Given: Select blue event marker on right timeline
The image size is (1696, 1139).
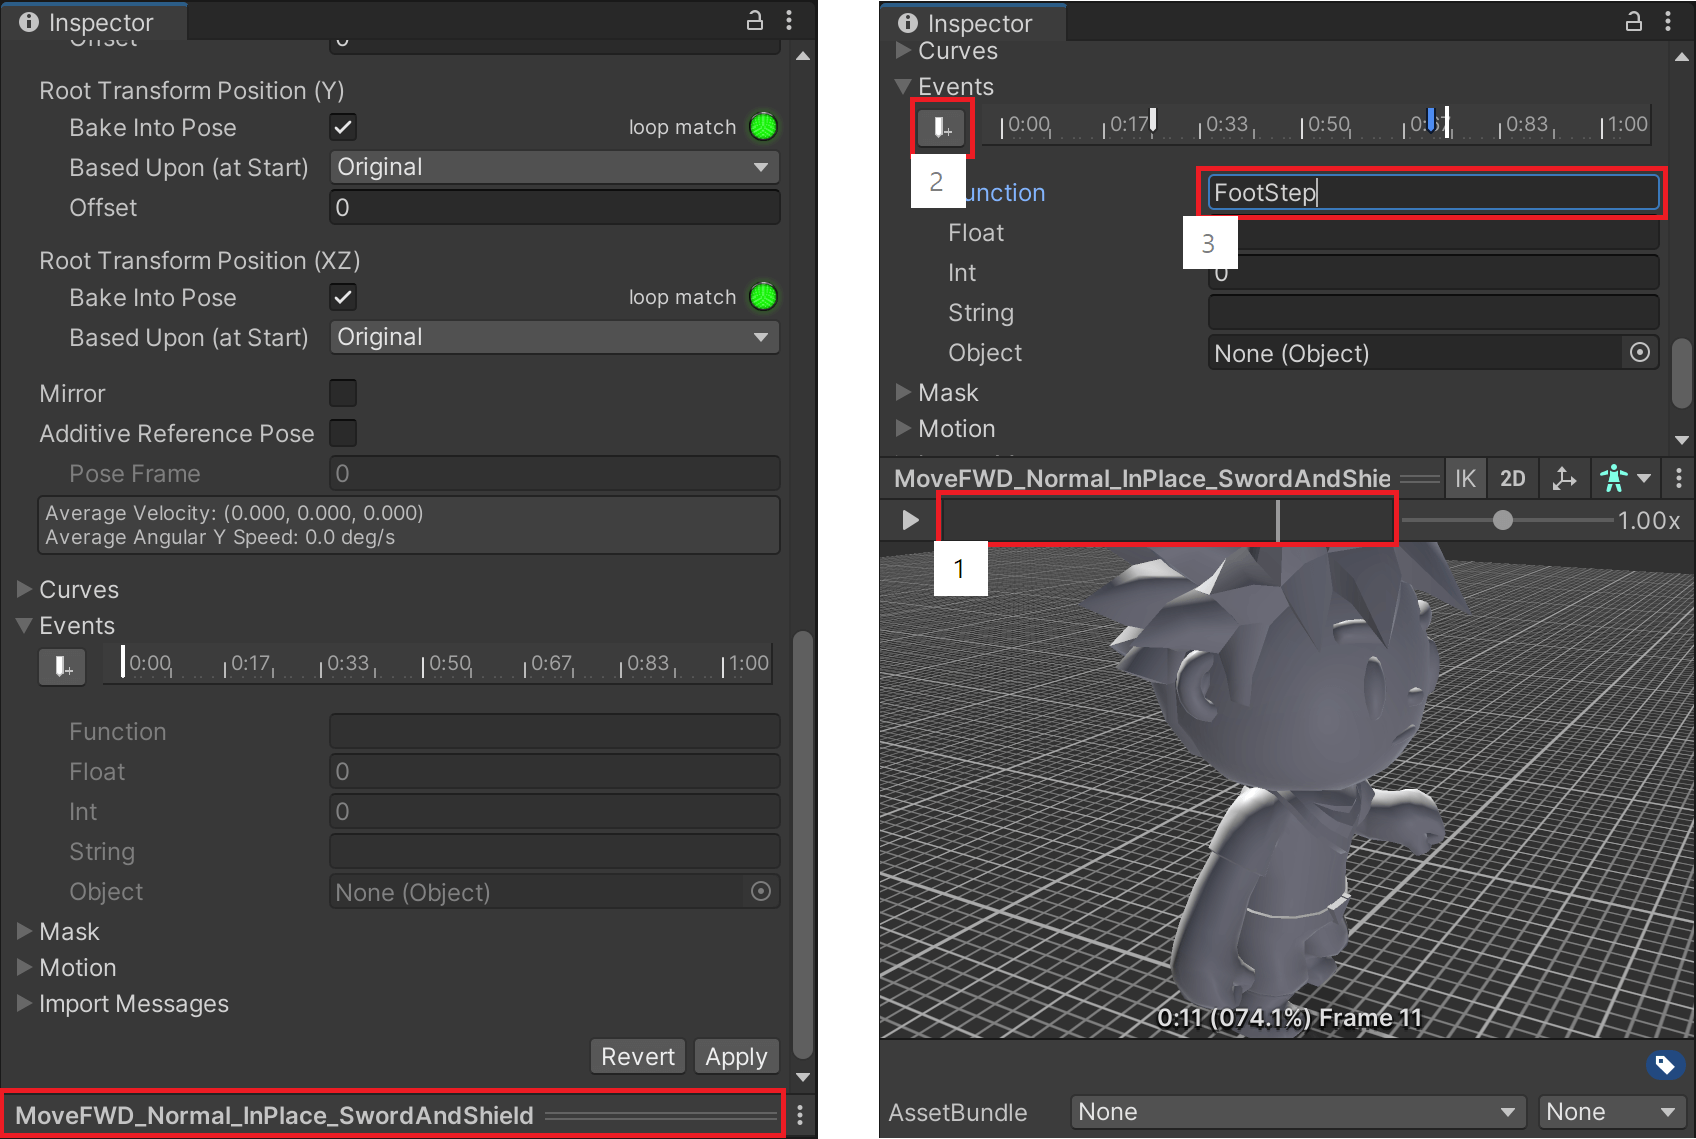Looking at the screenshot, I should (x=1431, y=120).
